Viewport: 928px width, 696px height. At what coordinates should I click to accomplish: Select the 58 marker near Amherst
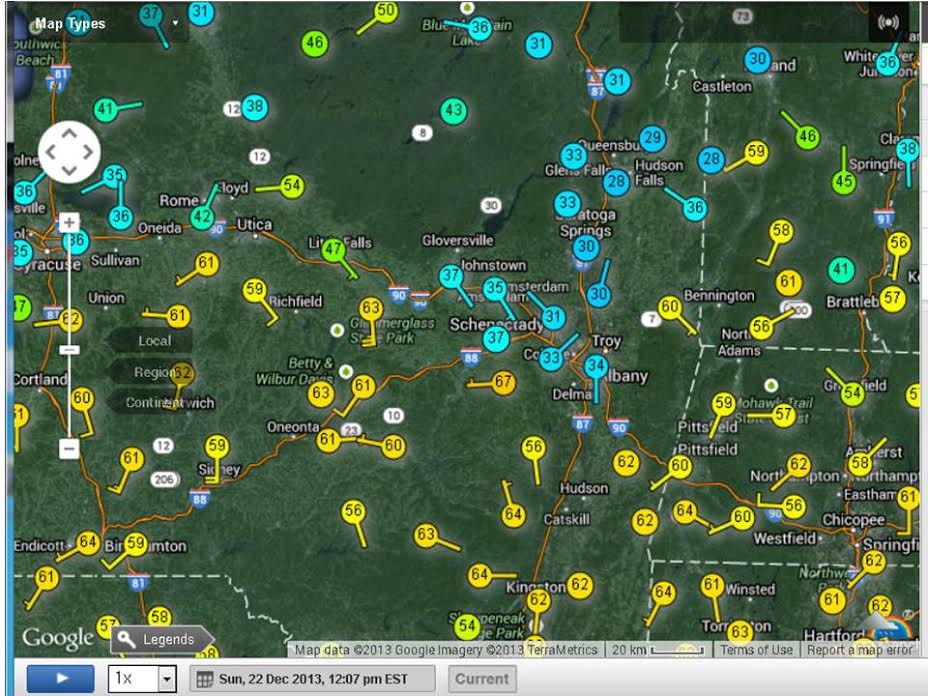coord(860,463)
